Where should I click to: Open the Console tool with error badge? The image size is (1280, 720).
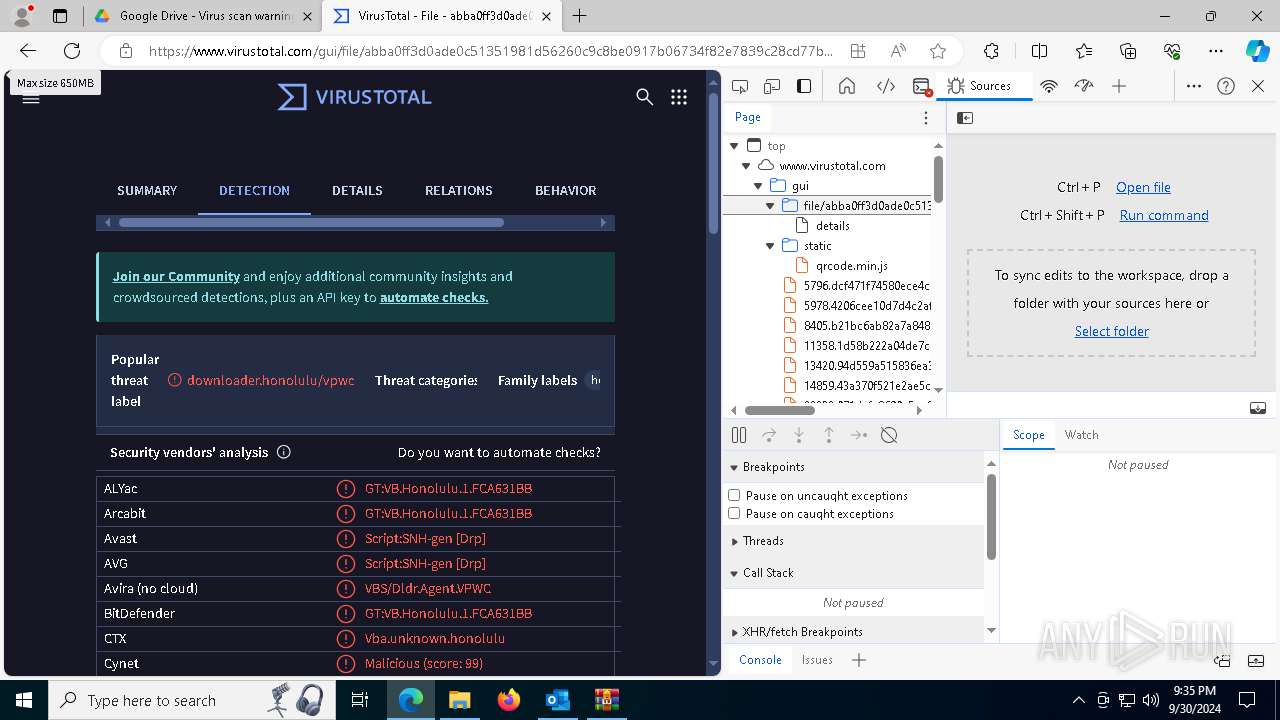922,86
